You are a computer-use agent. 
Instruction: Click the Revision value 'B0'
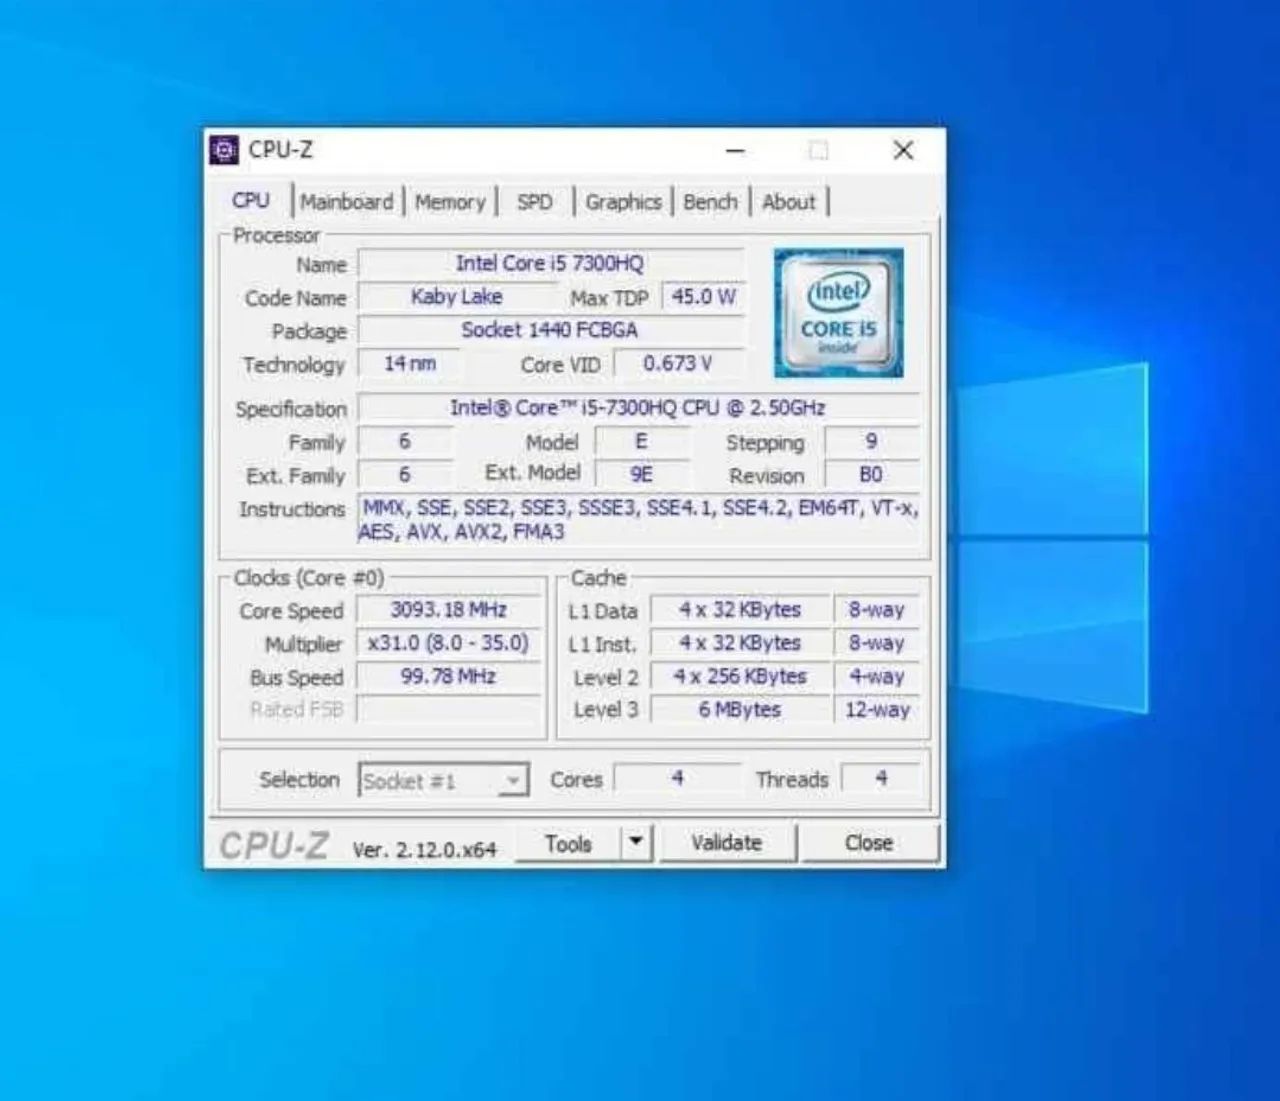[871, 474]
